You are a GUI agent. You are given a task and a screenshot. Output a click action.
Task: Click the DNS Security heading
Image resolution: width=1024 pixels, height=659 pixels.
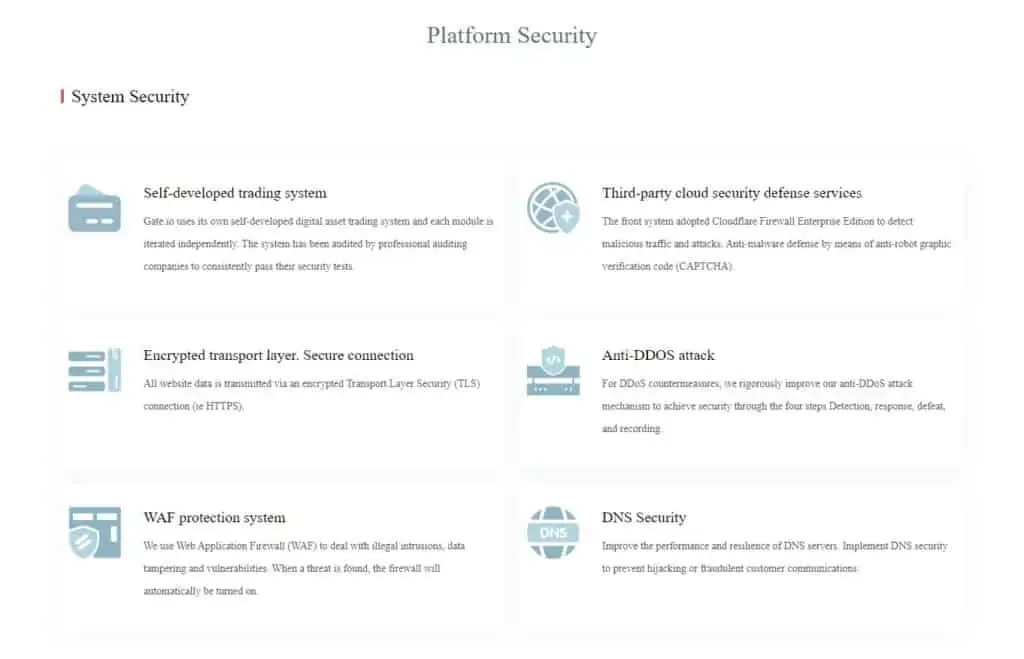[644, 518]
